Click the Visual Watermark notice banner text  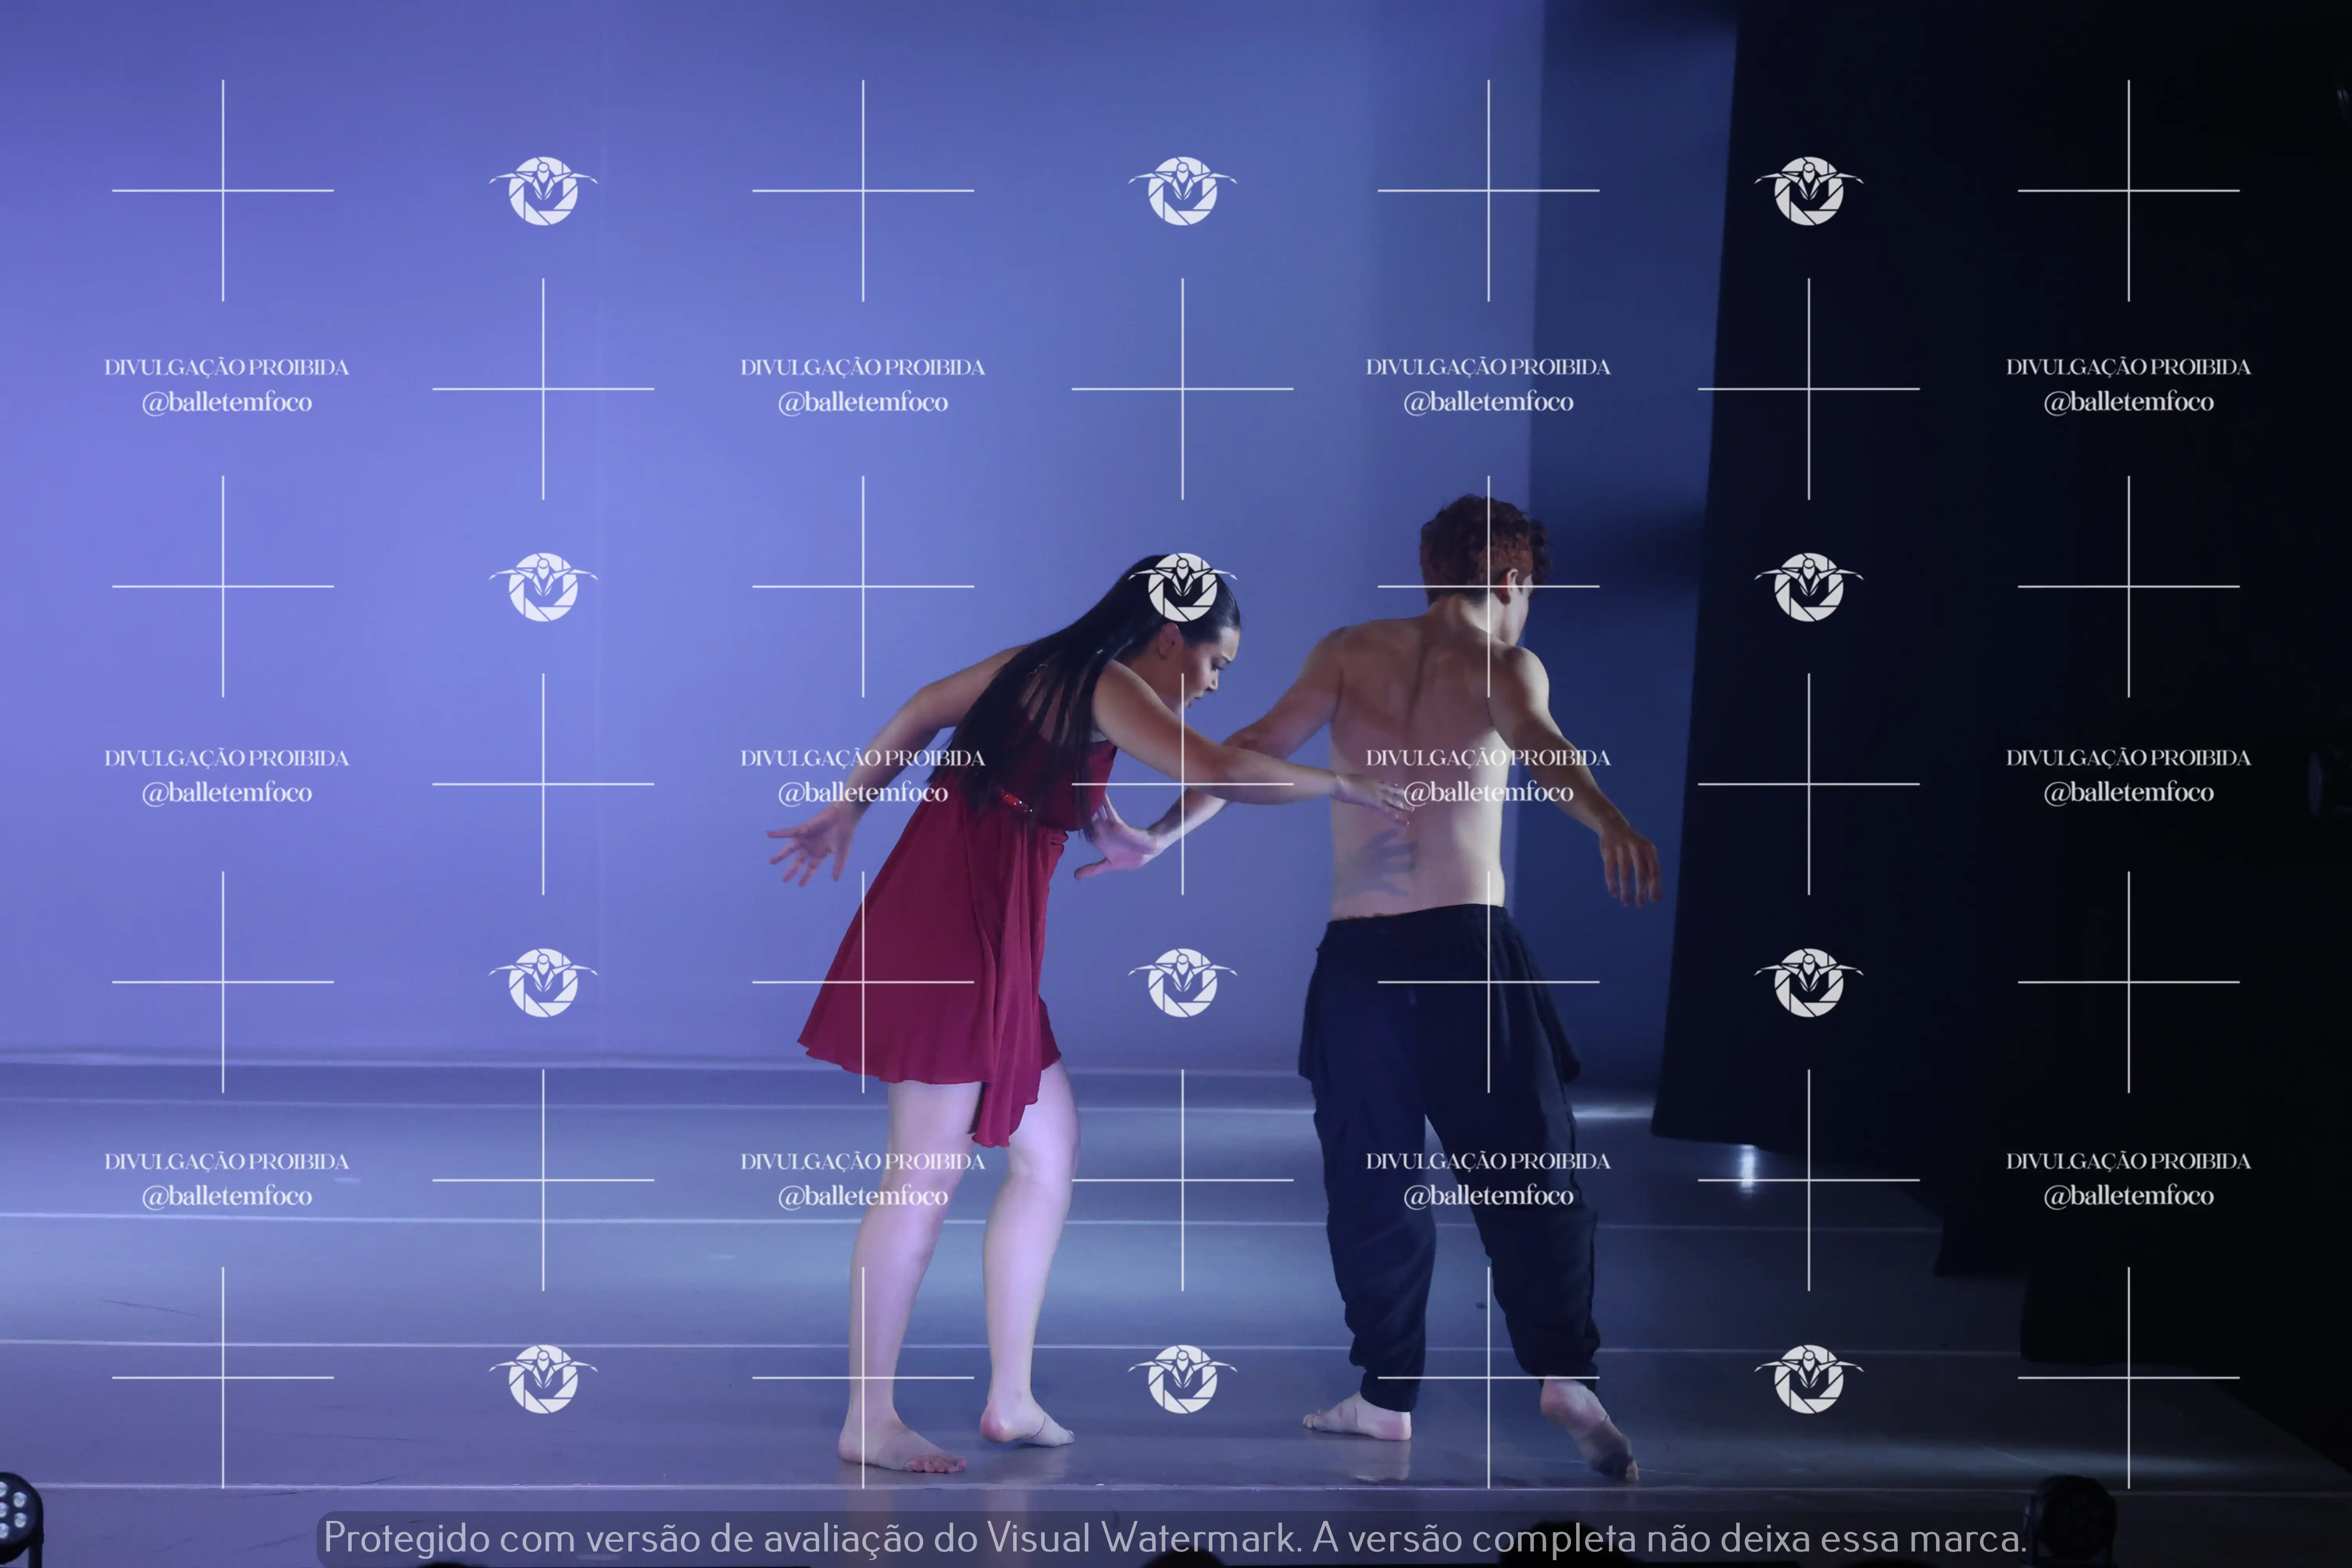1175,1538
